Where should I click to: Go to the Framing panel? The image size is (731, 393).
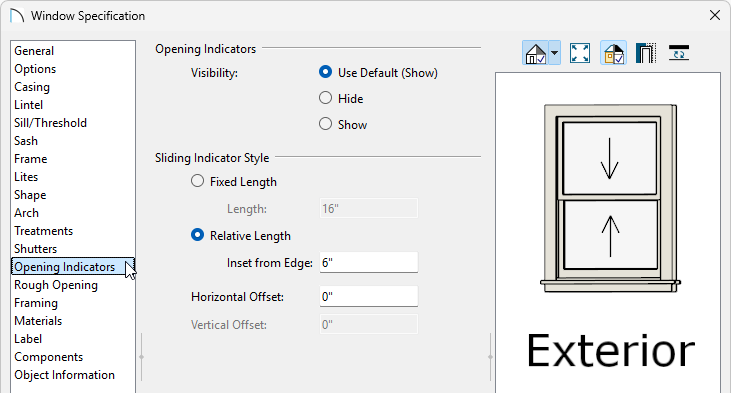click(x=73, y=303)
